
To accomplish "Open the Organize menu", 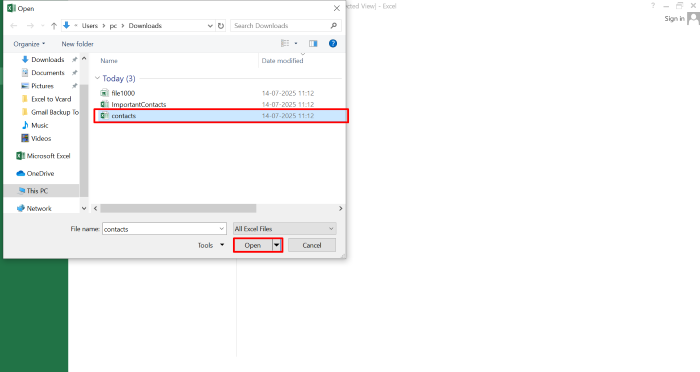I will click(x=29, y=44).
